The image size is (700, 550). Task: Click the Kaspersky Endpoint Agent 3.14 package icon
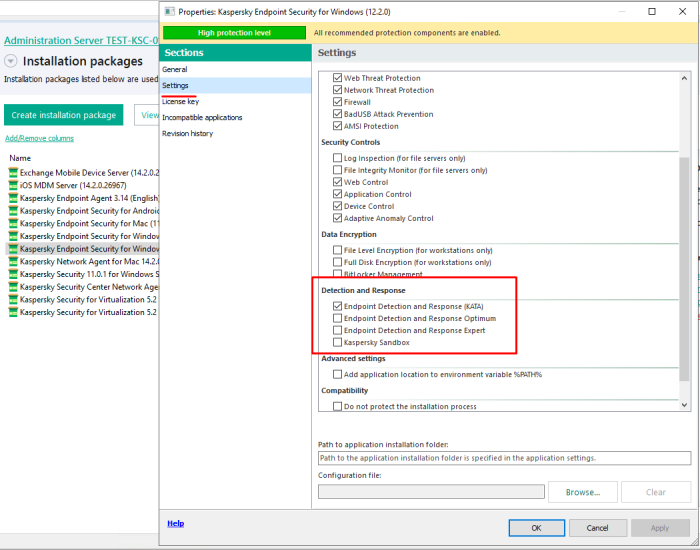click(13, 198)
